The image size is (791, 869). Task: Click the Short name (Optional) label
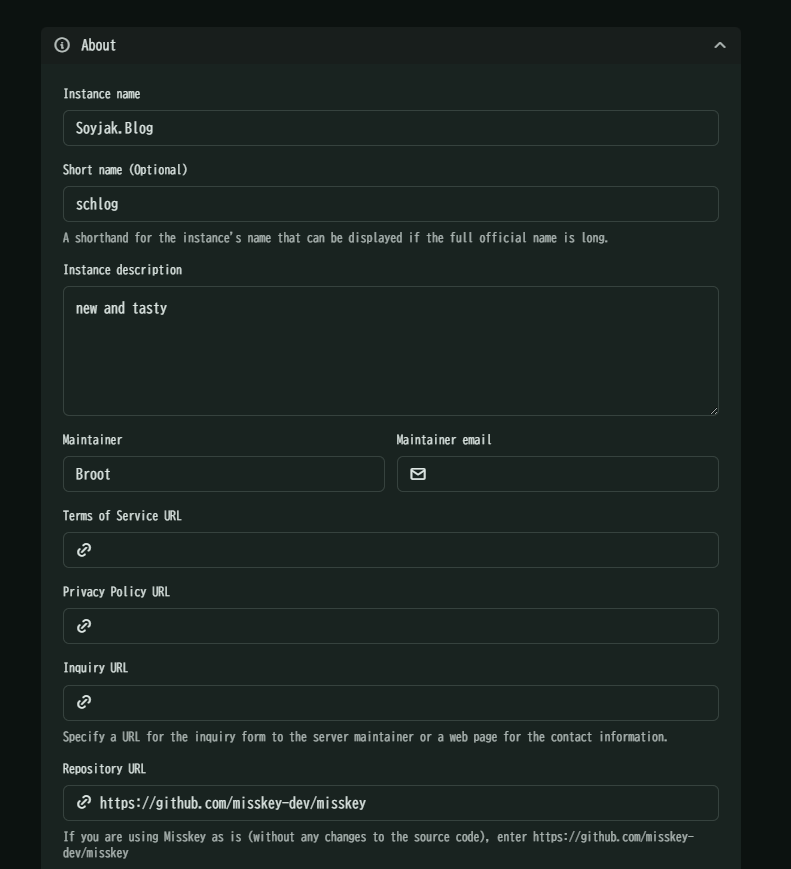click(x=125, y=170)
